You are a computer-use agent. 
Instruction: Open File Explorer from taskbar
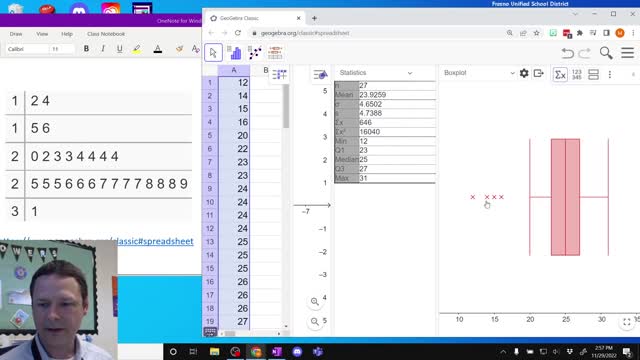click(214, 351)
